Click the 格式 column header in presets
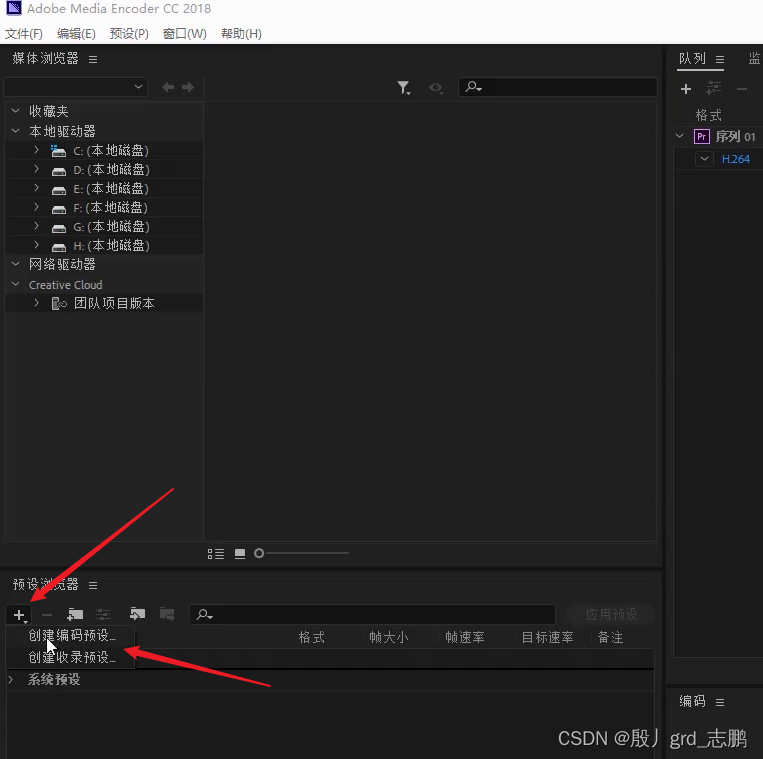763x759 pixels. click(x=311, y=637)
